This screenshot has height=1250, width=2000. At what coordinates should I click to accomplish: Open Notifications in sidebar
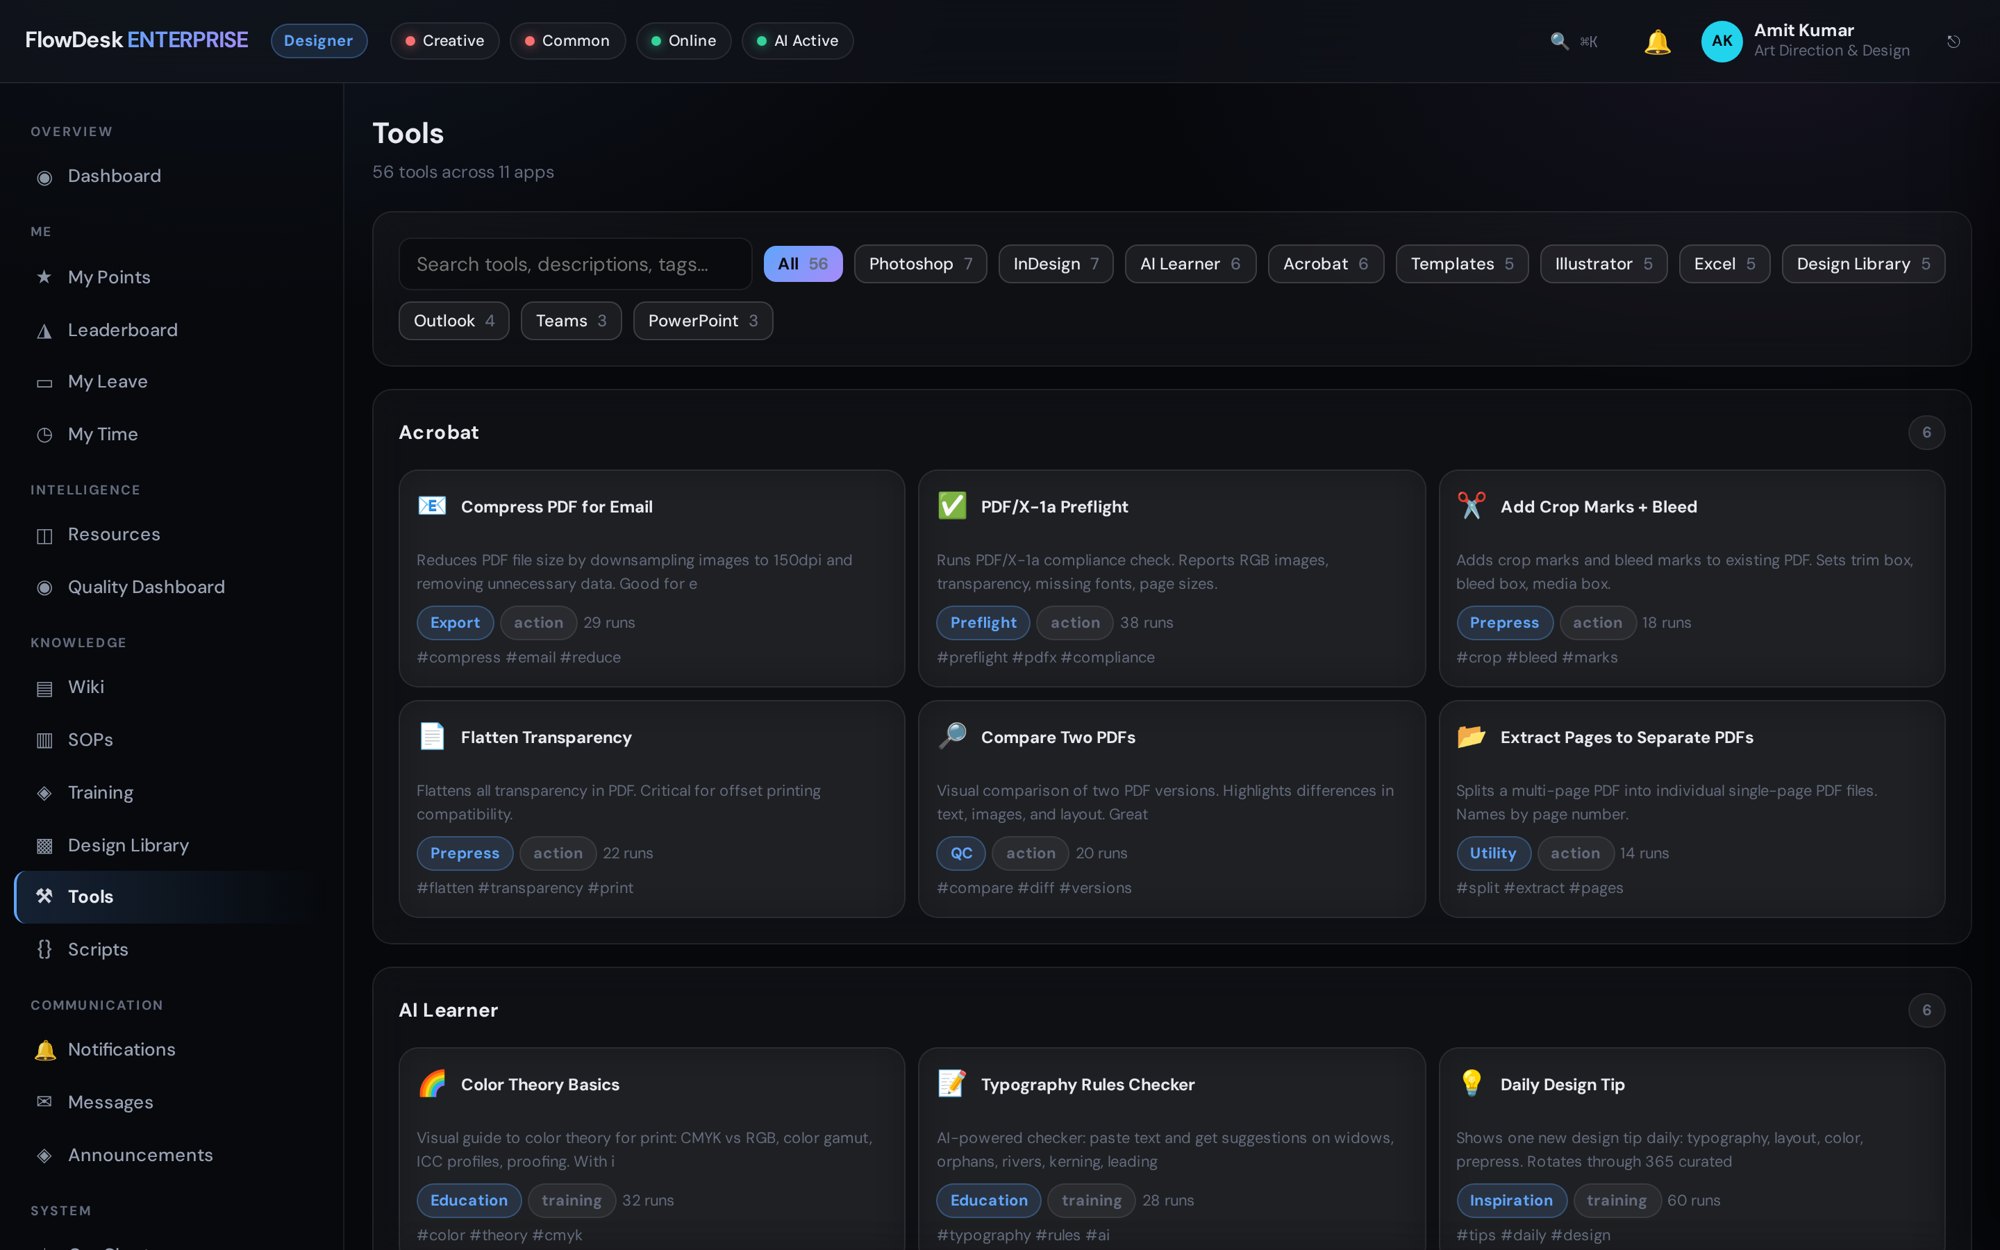click(x=171, y=1050)
